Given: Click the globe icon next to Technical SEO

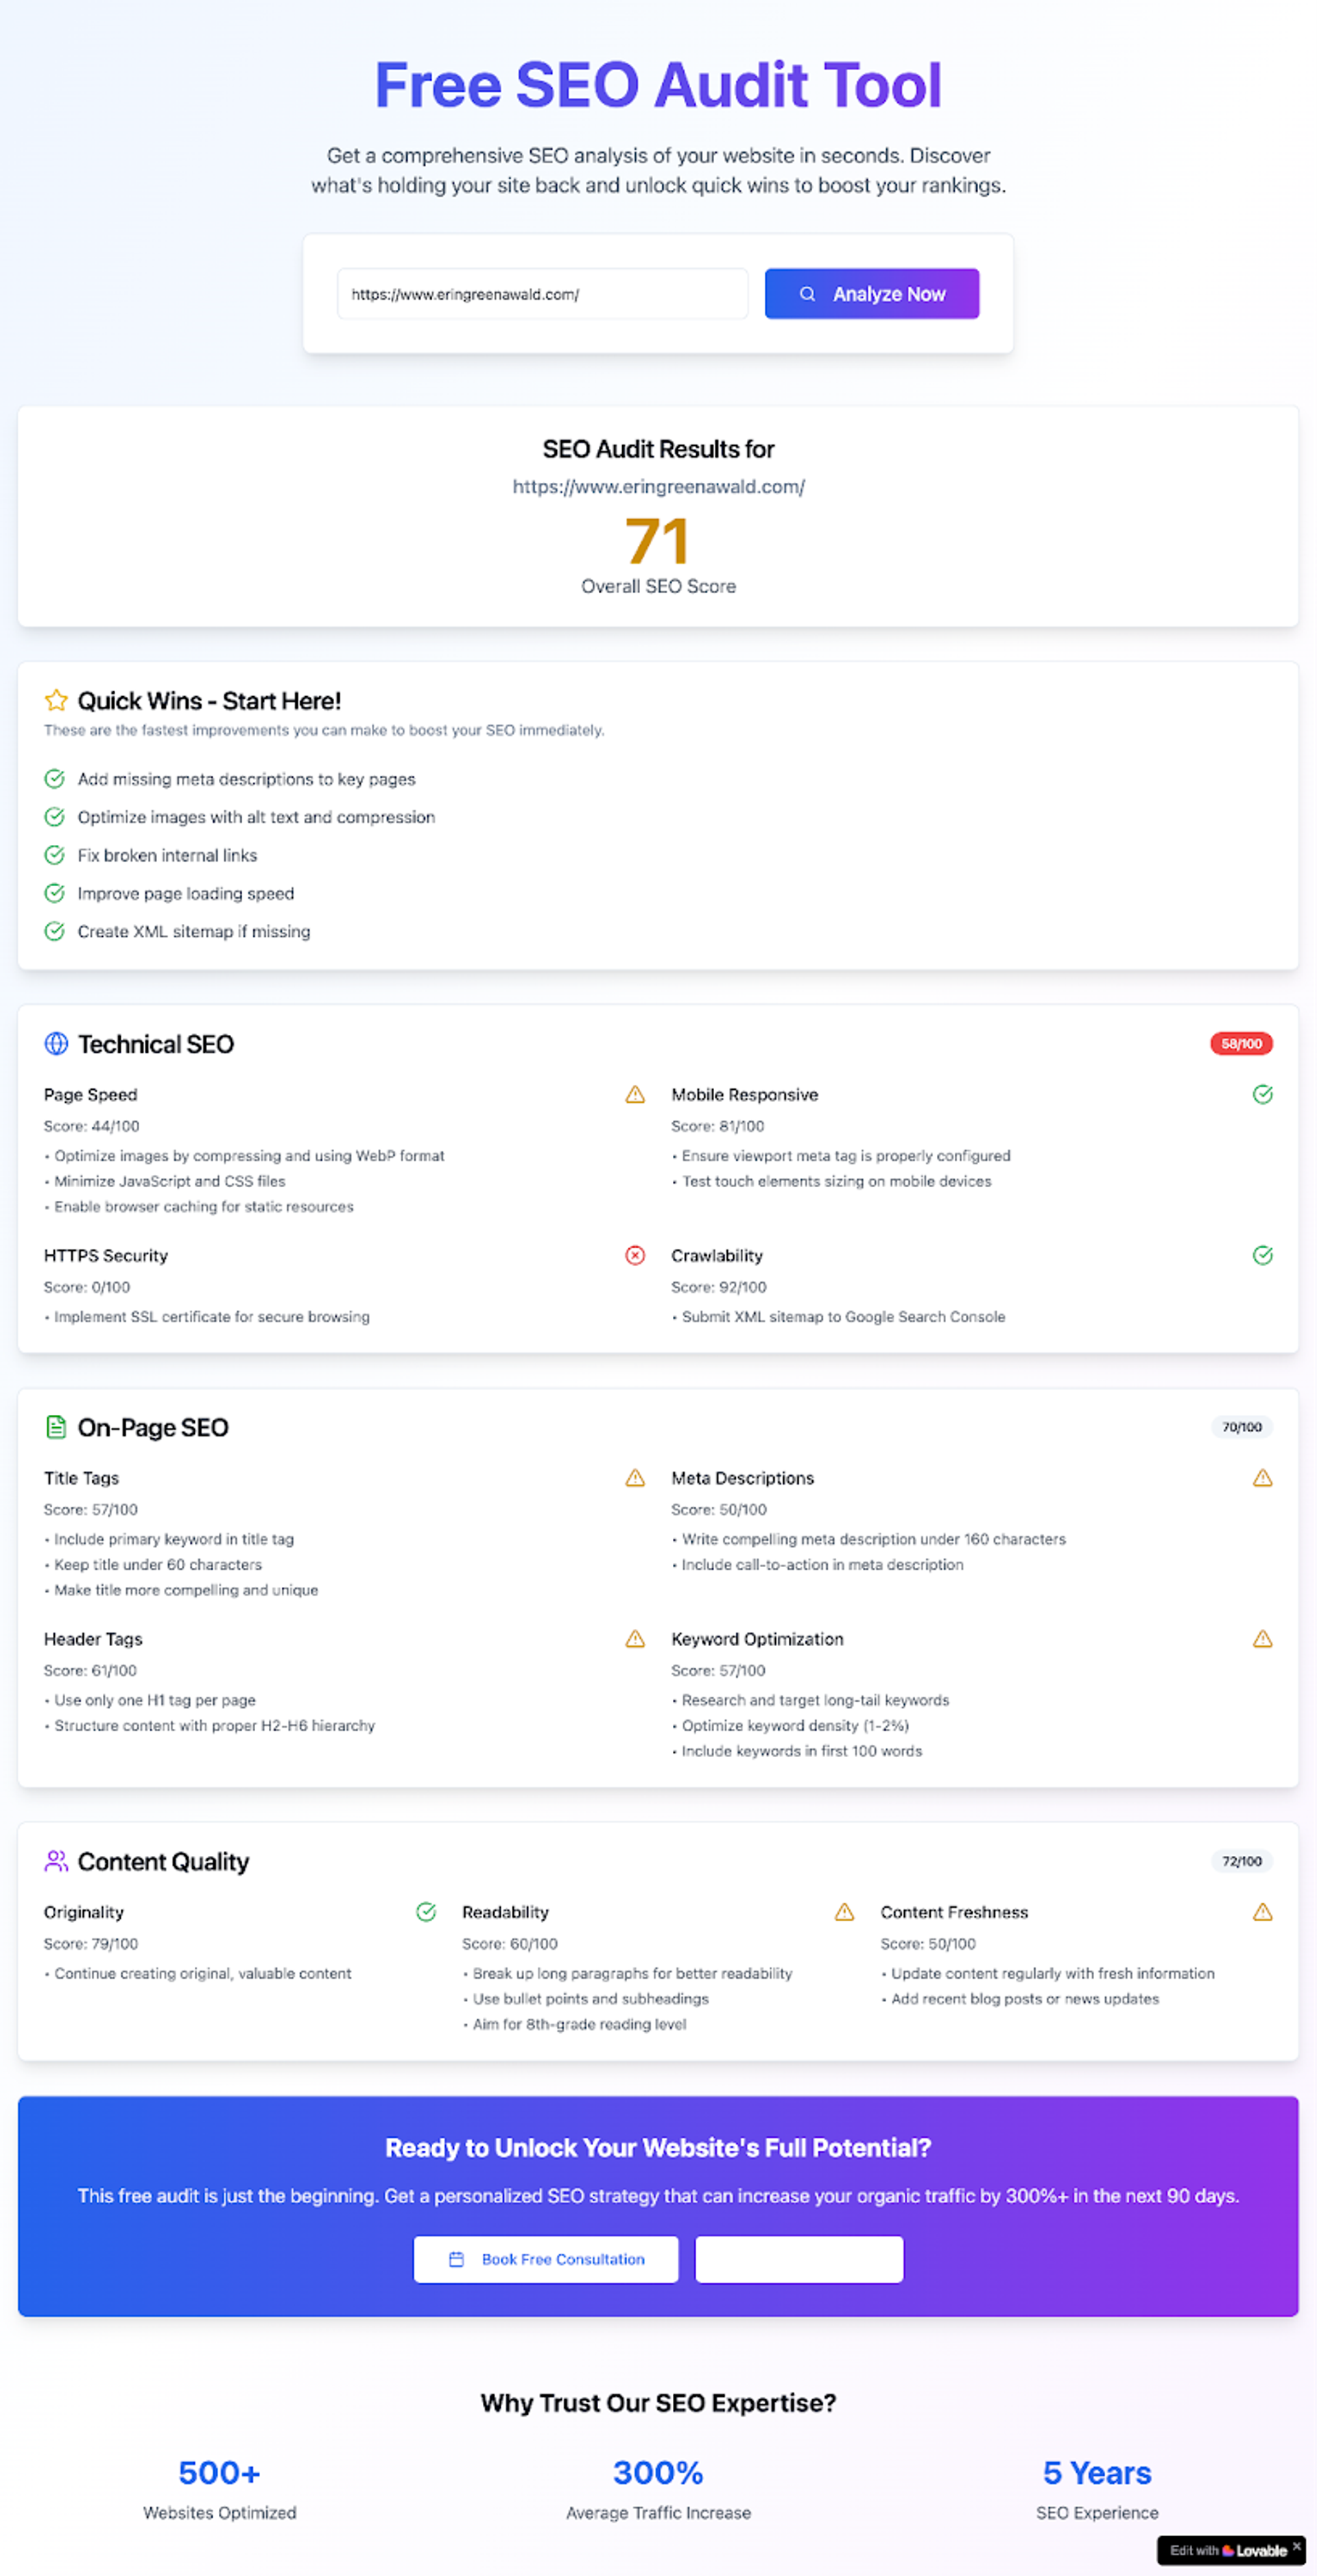Looking at the screenshot, I should (x=56, y=1044).
